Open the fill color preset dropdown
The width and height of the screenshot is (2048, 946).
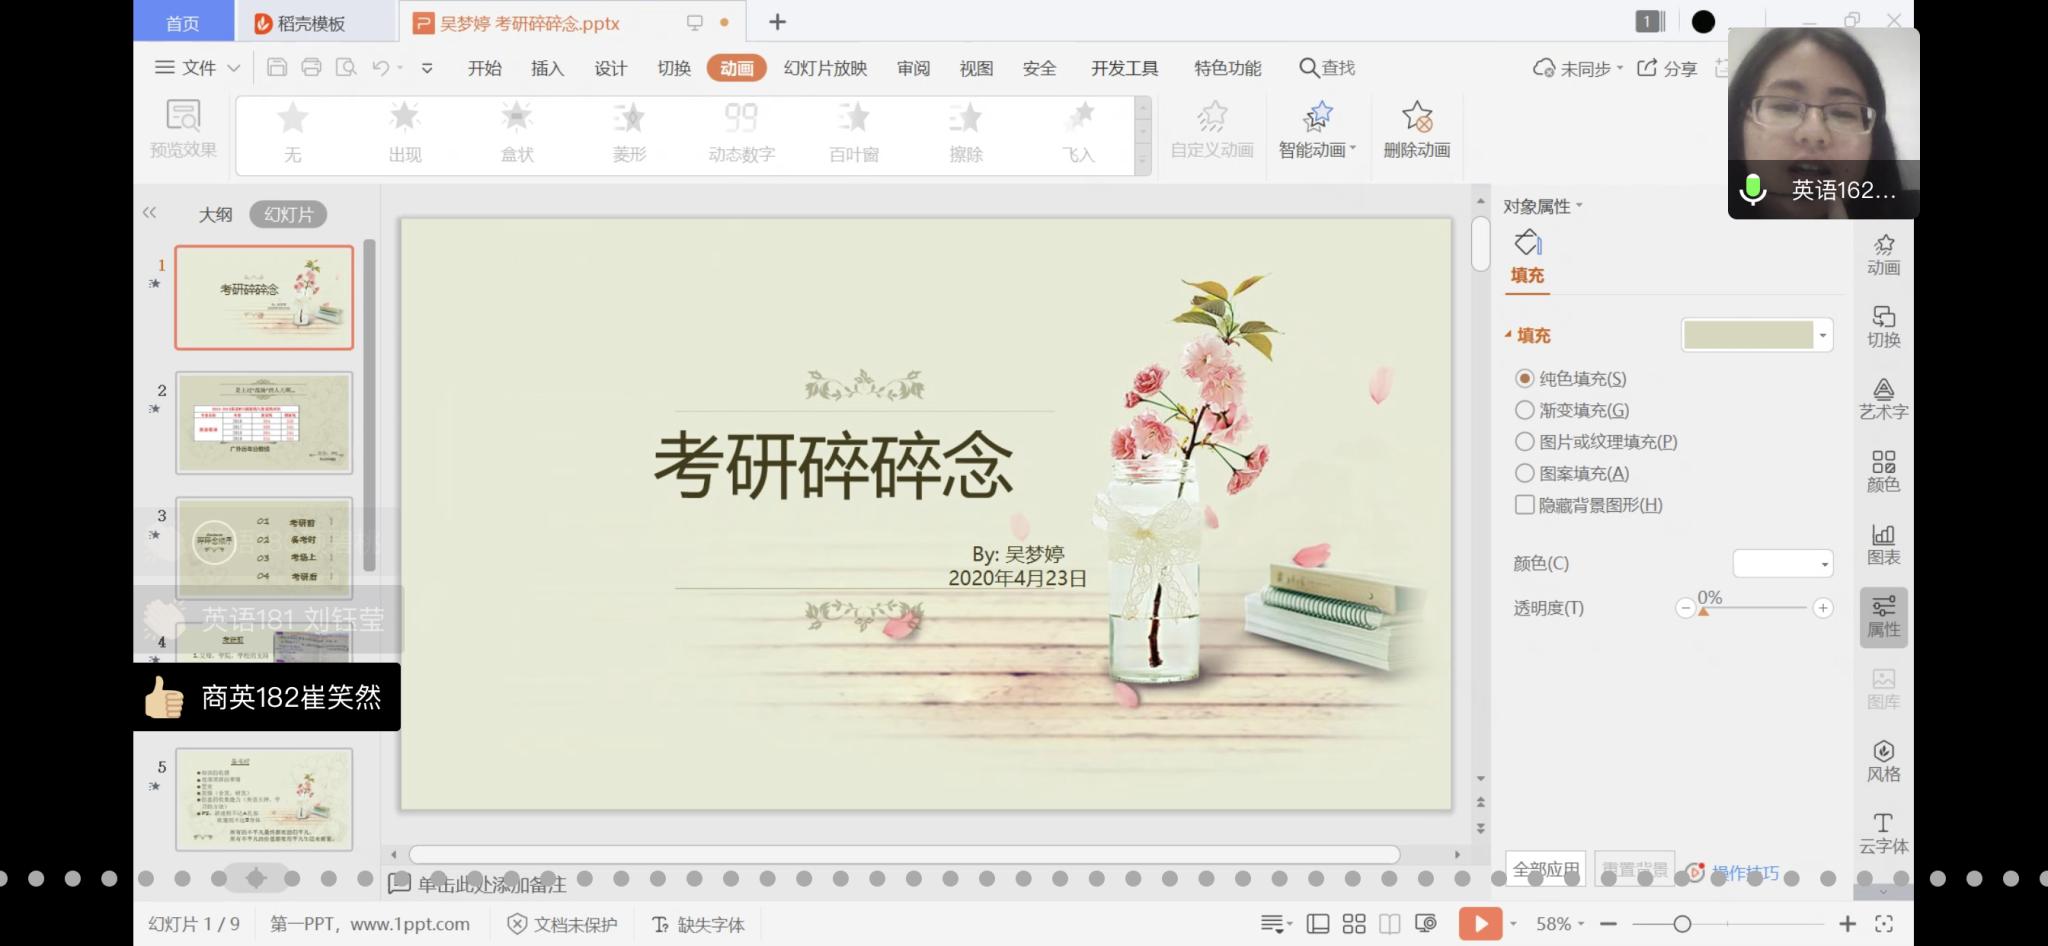coord(1823,336)
